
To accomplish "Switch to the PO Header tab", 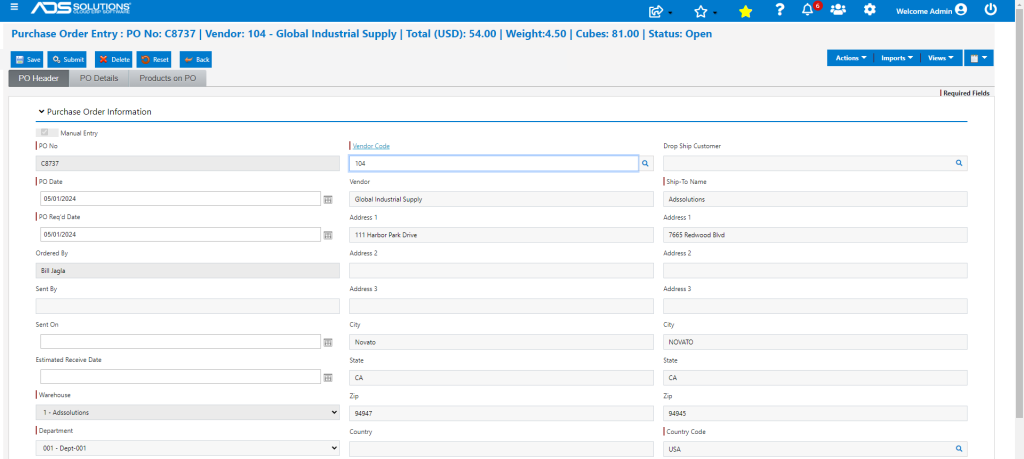I will point(39,78).
